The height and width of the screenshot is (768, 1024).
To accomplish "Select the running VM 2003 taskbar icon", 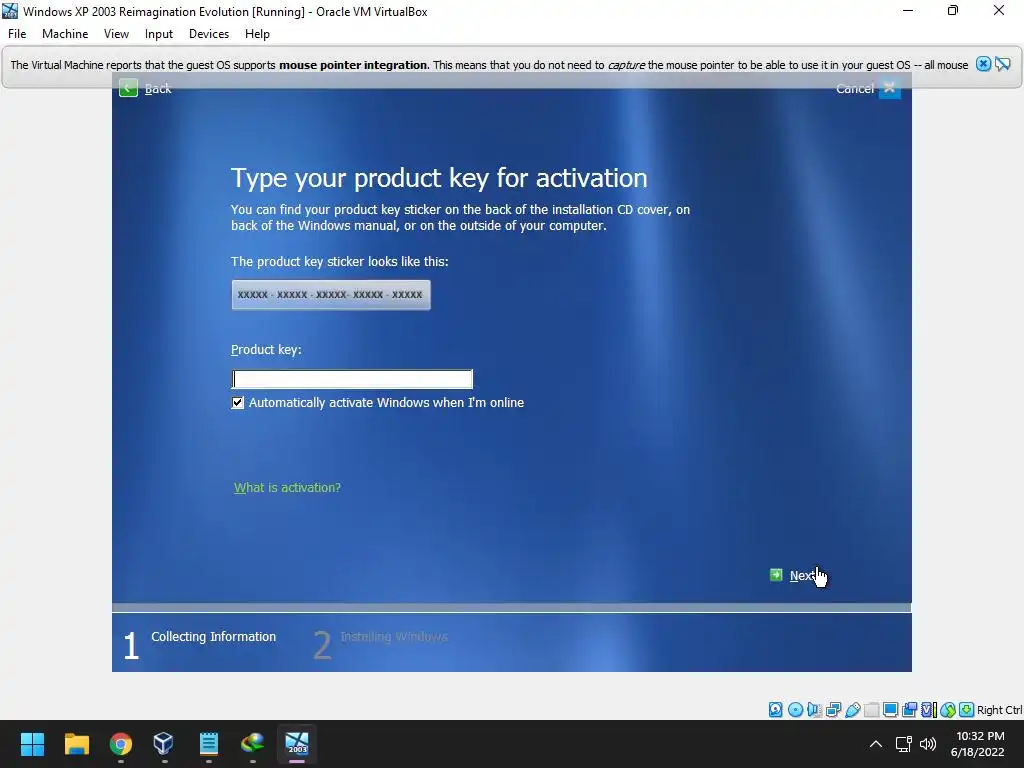I will coord(297,743).
